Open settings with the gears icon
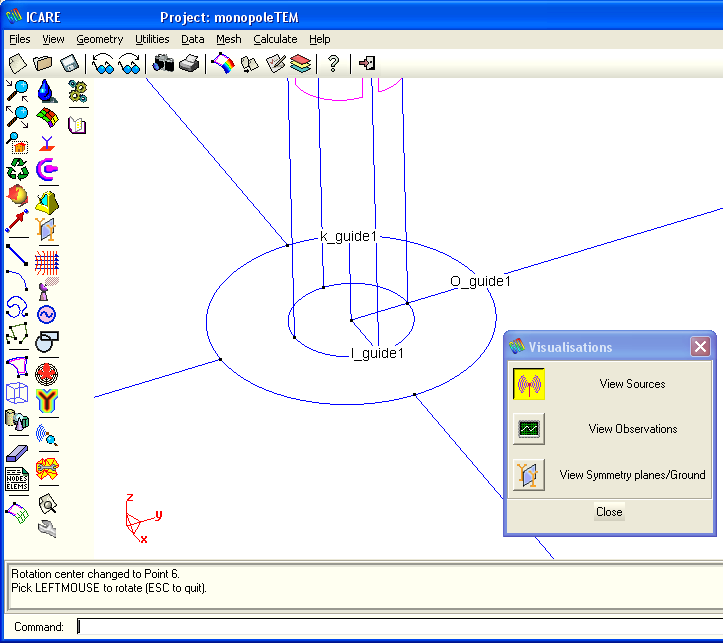This screenshot has height=643, width=723. point(77,91)
